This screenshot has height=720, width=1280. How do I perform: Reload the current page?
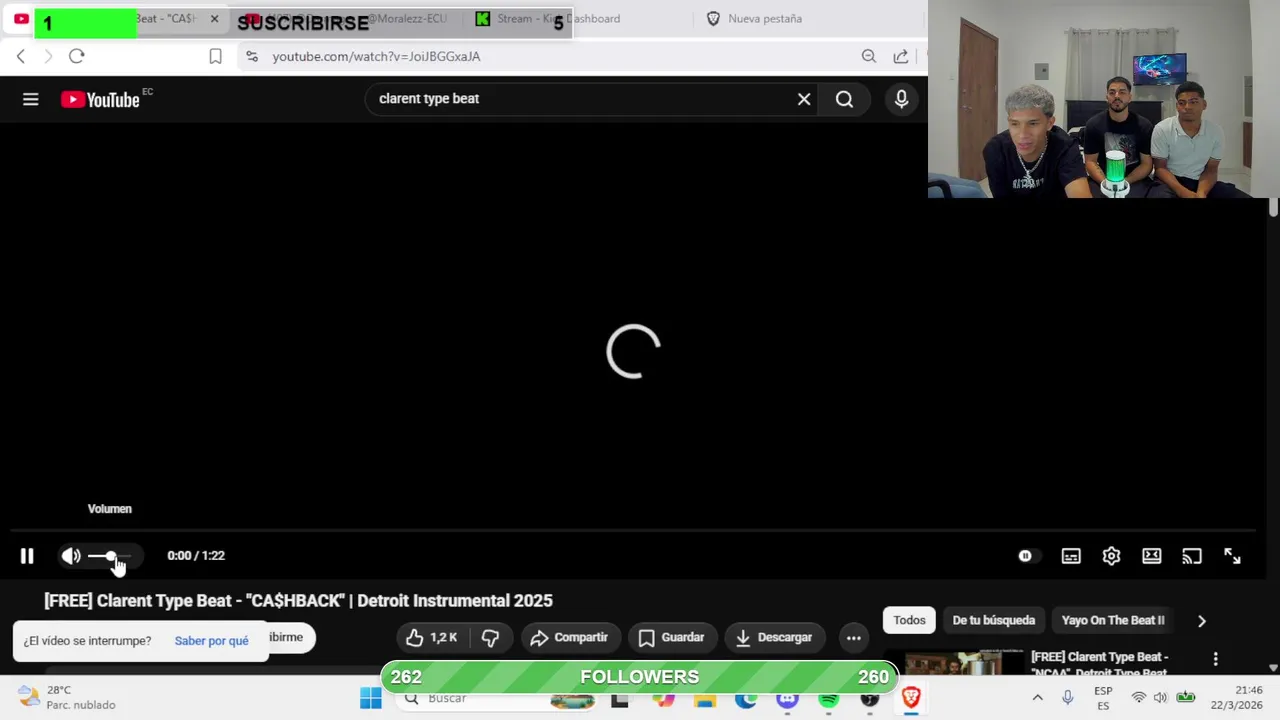pyautogui.click(x=76, y=57)
